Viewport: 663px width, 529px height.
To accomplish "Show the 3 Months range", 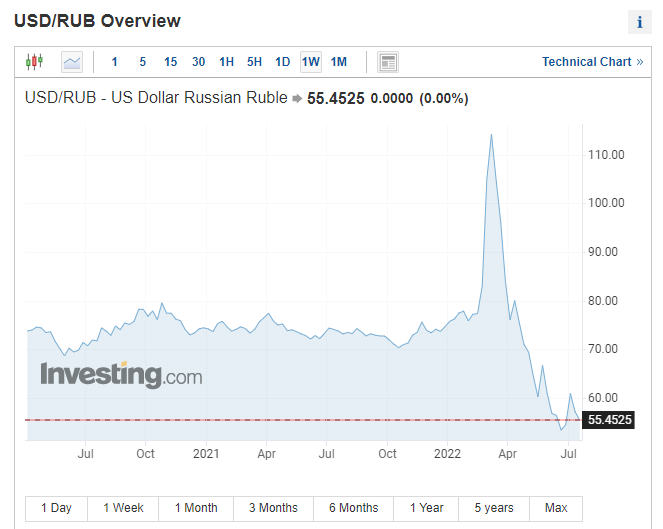I will click(x=273, y=508).
